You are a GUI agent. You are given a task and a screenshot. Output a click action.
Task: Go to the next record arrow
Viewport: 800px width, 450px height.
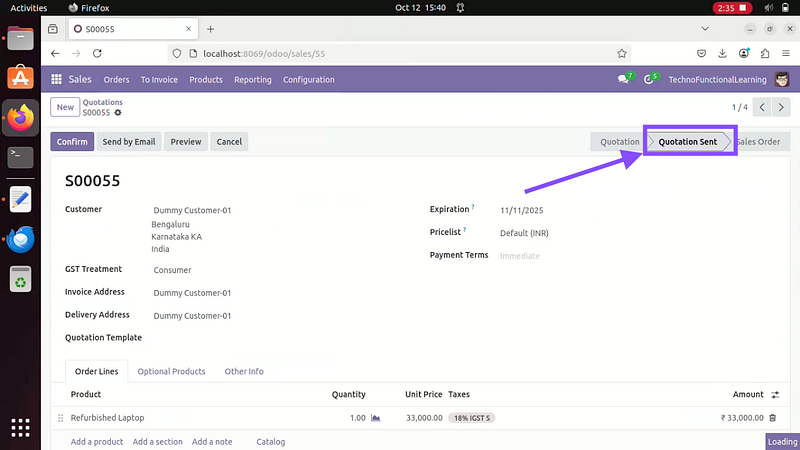click(781, 107)
